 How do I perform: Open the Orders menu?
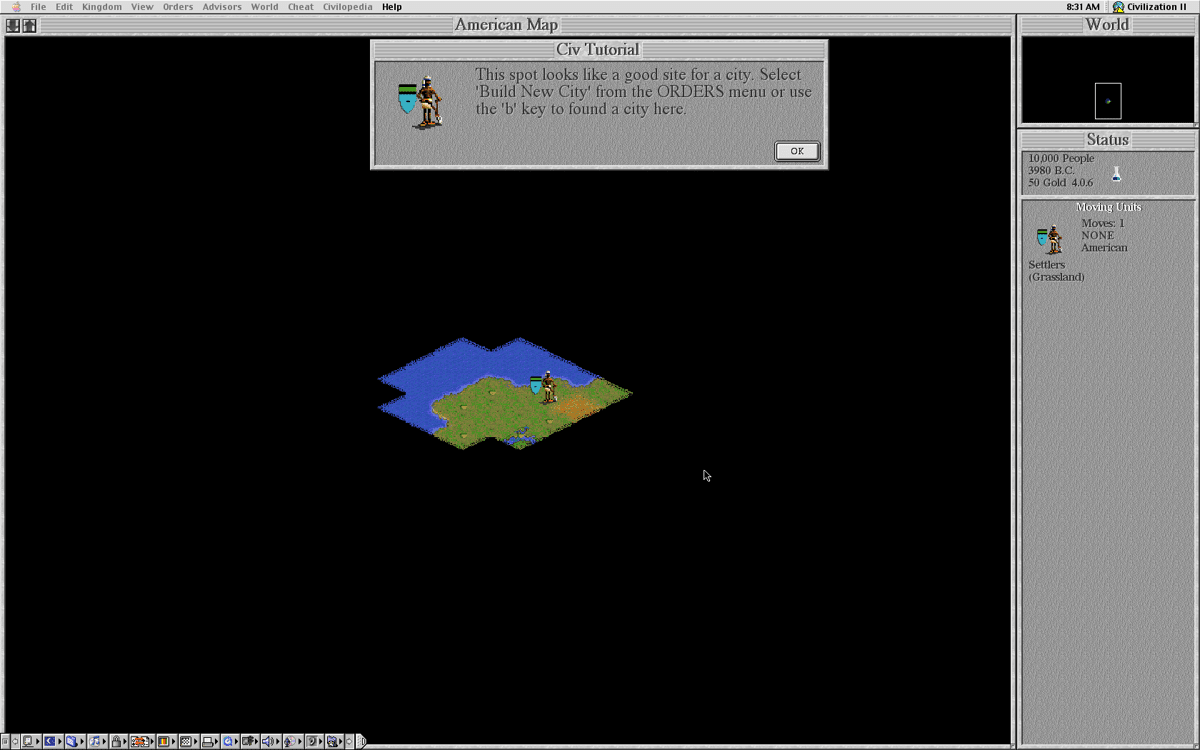(x=178, y=7)
